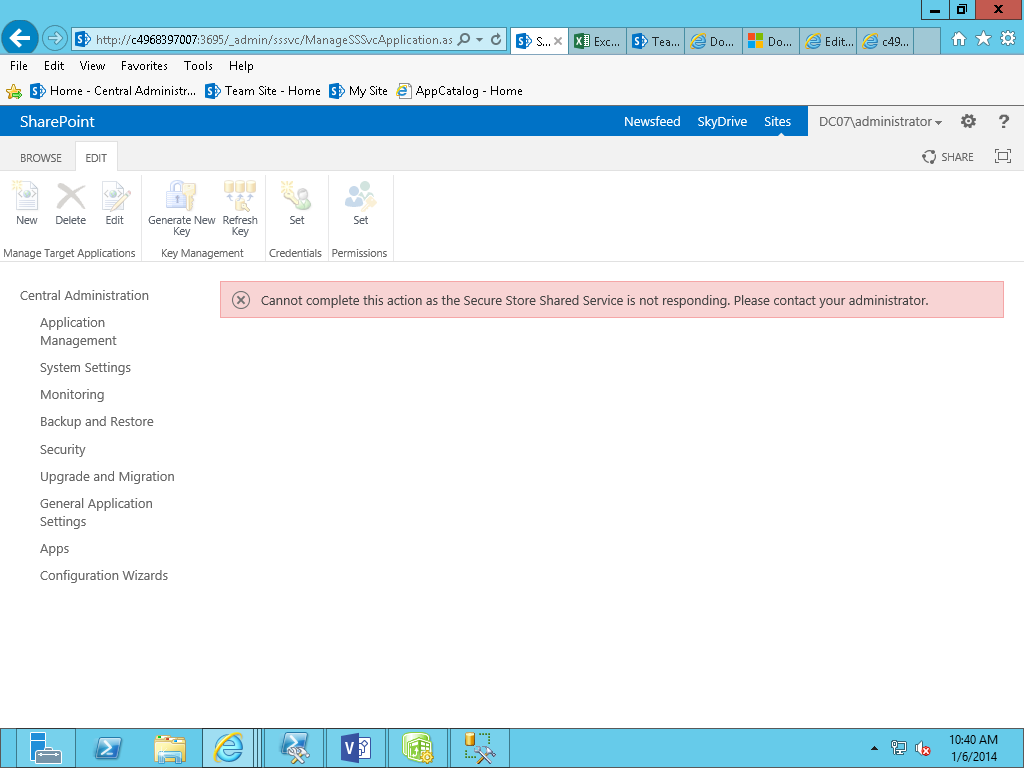Screen dimensions: 1024x768
Task: Open Server Manager from taskbar
Action: click(x=45, y=748)
